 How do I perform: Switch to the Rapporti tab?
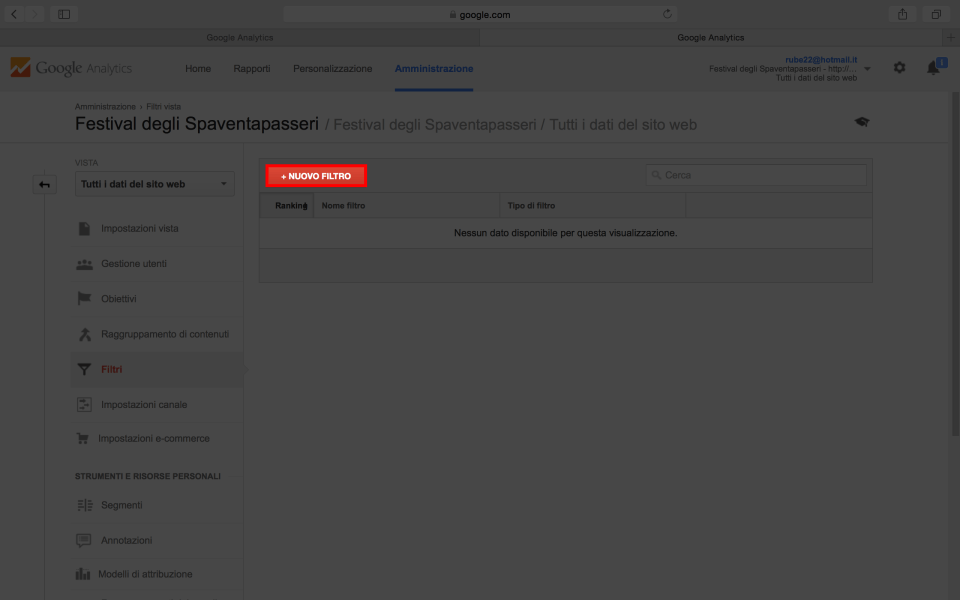[251, 69]
